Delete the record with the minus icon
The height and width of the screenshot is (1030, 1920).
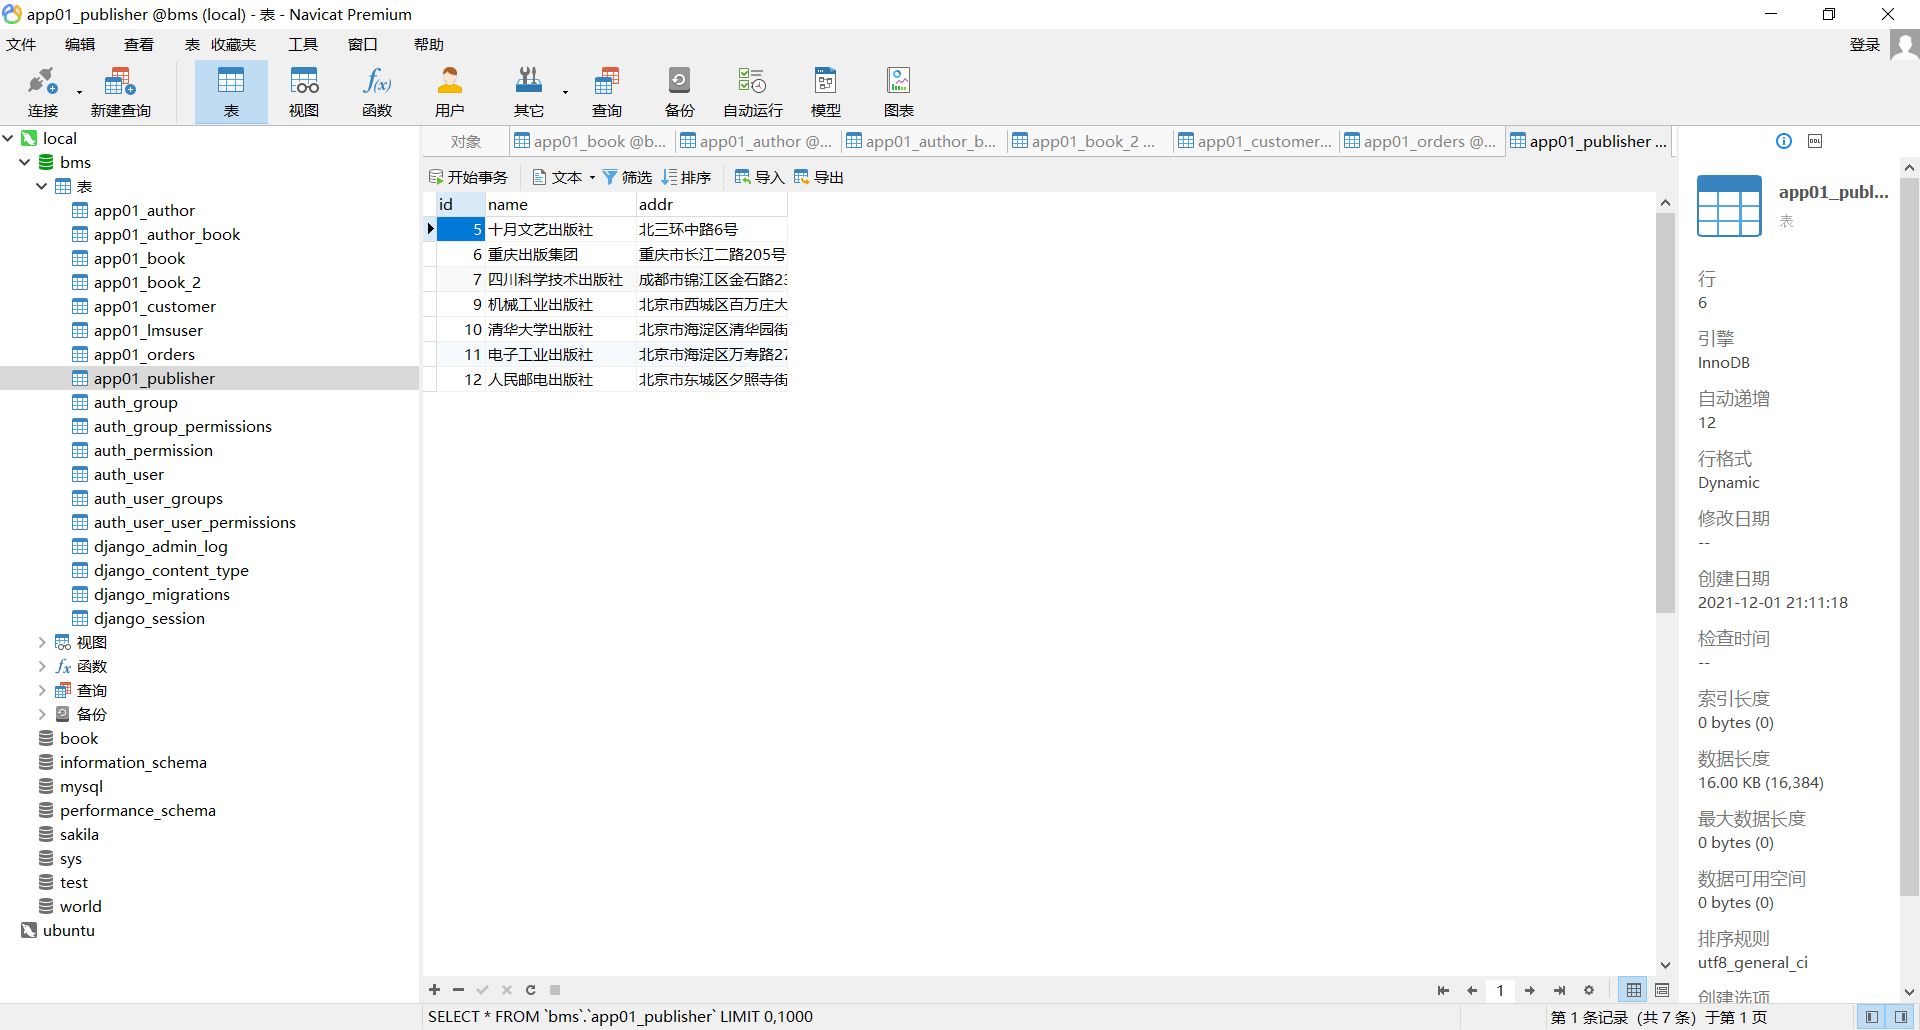point(459,990)
